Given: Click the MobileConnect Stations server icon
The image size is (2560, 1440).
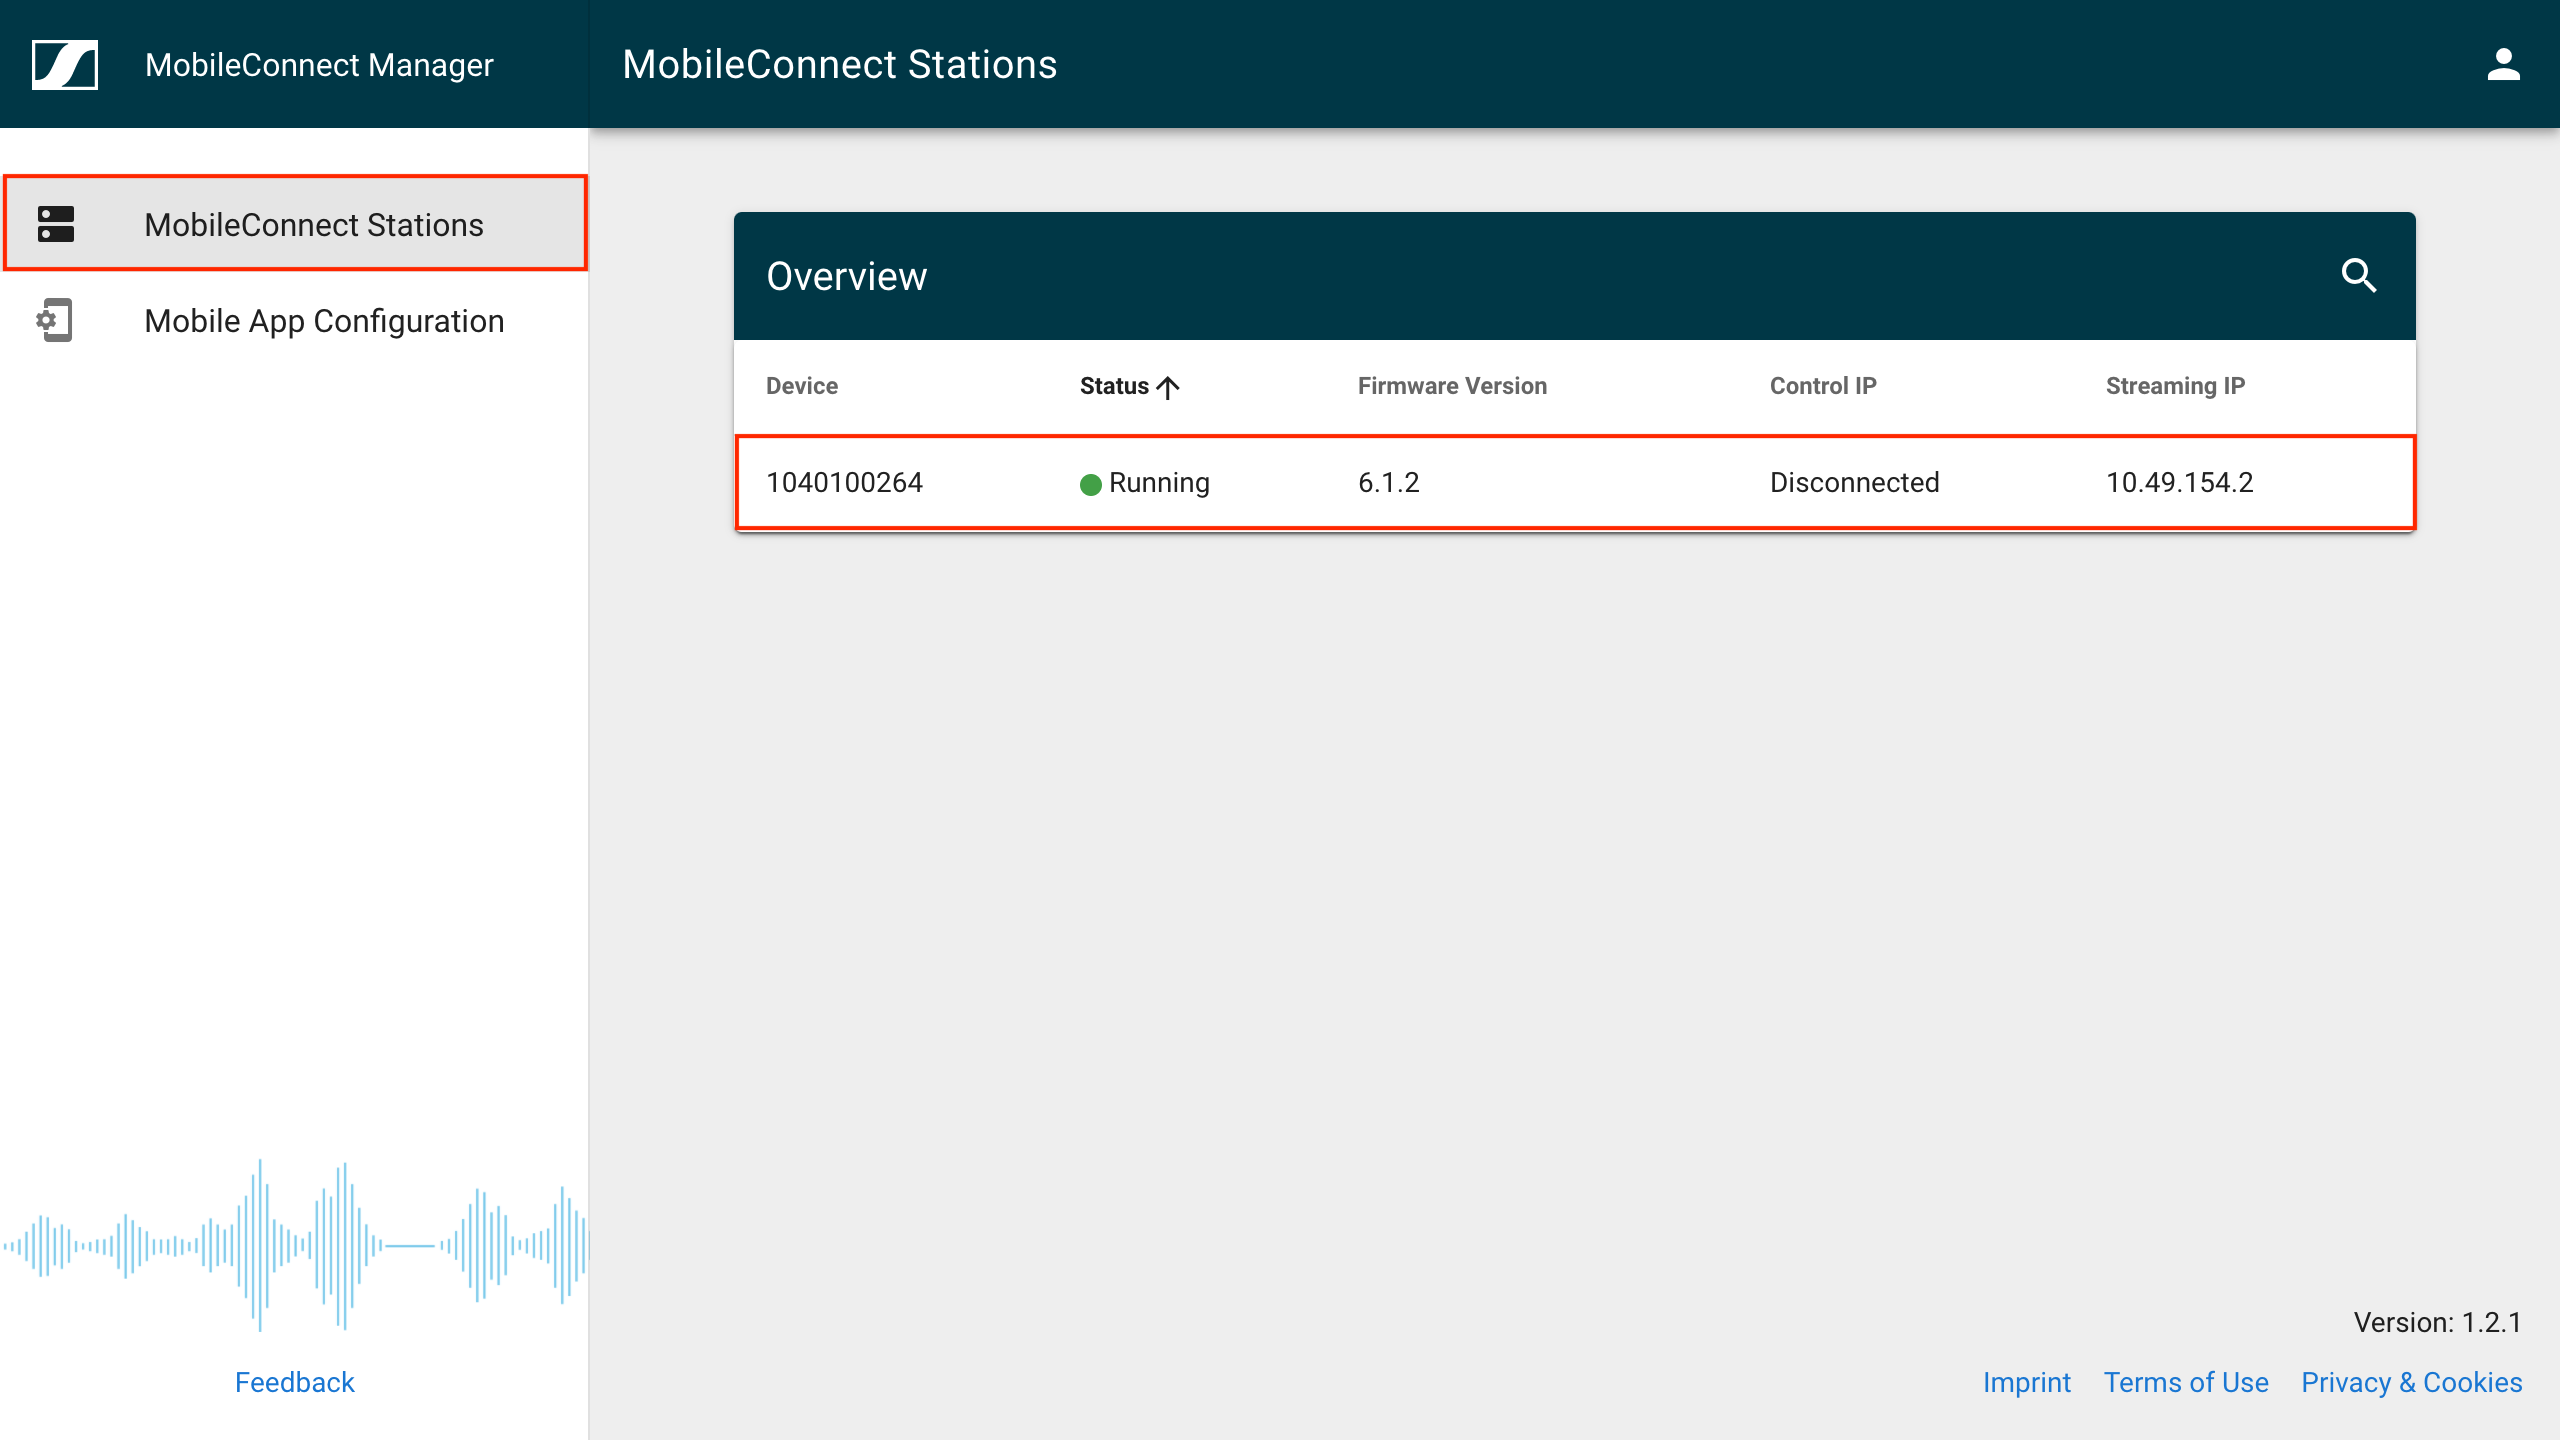Looking at the screenshot, I should point(56,224).
